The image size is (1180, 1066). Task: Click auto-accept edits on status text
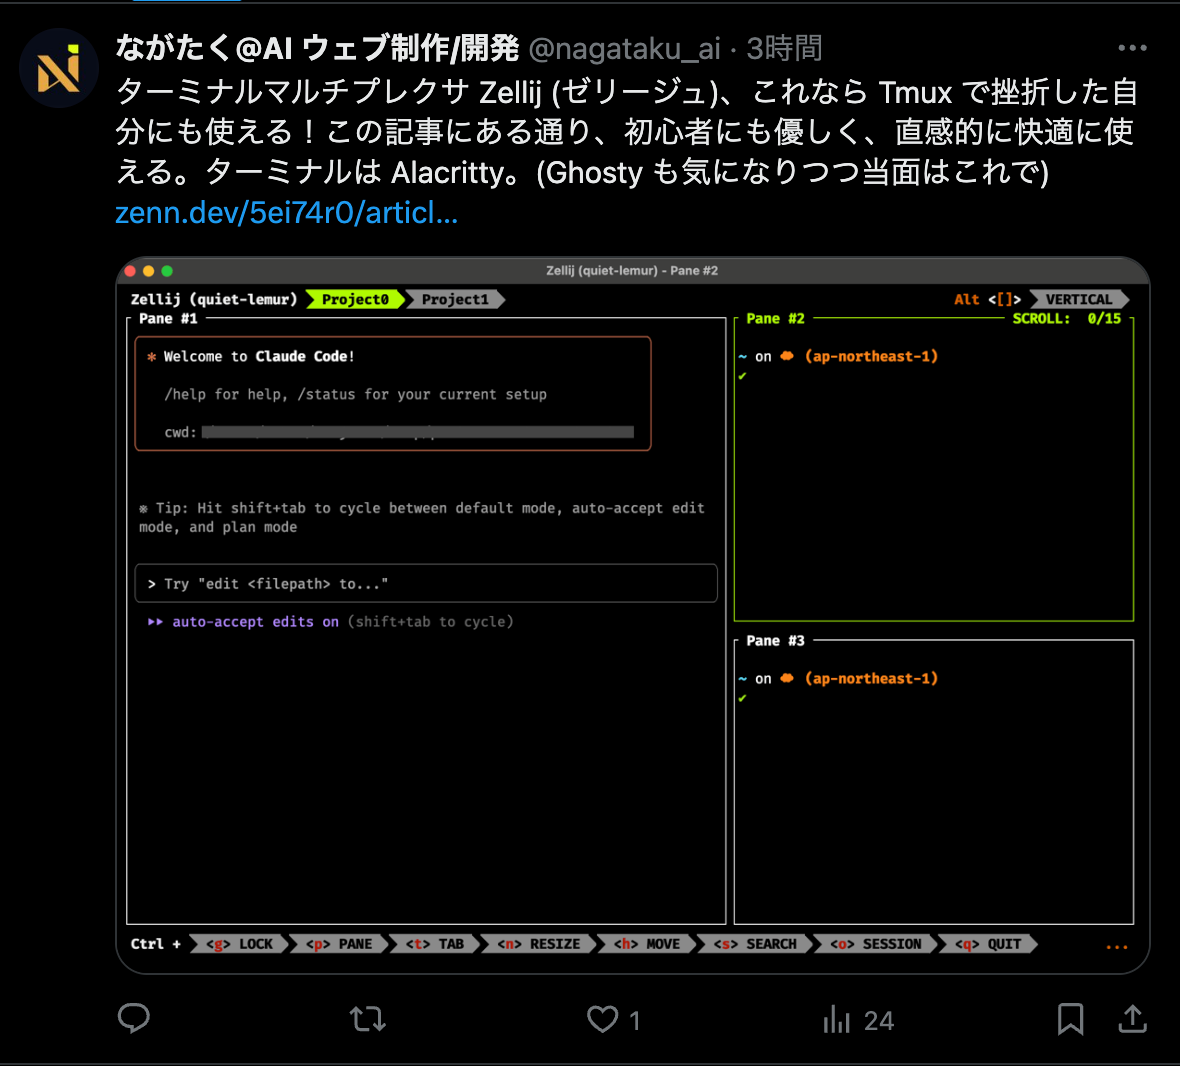pyautogui.click(x=255, y=622)
